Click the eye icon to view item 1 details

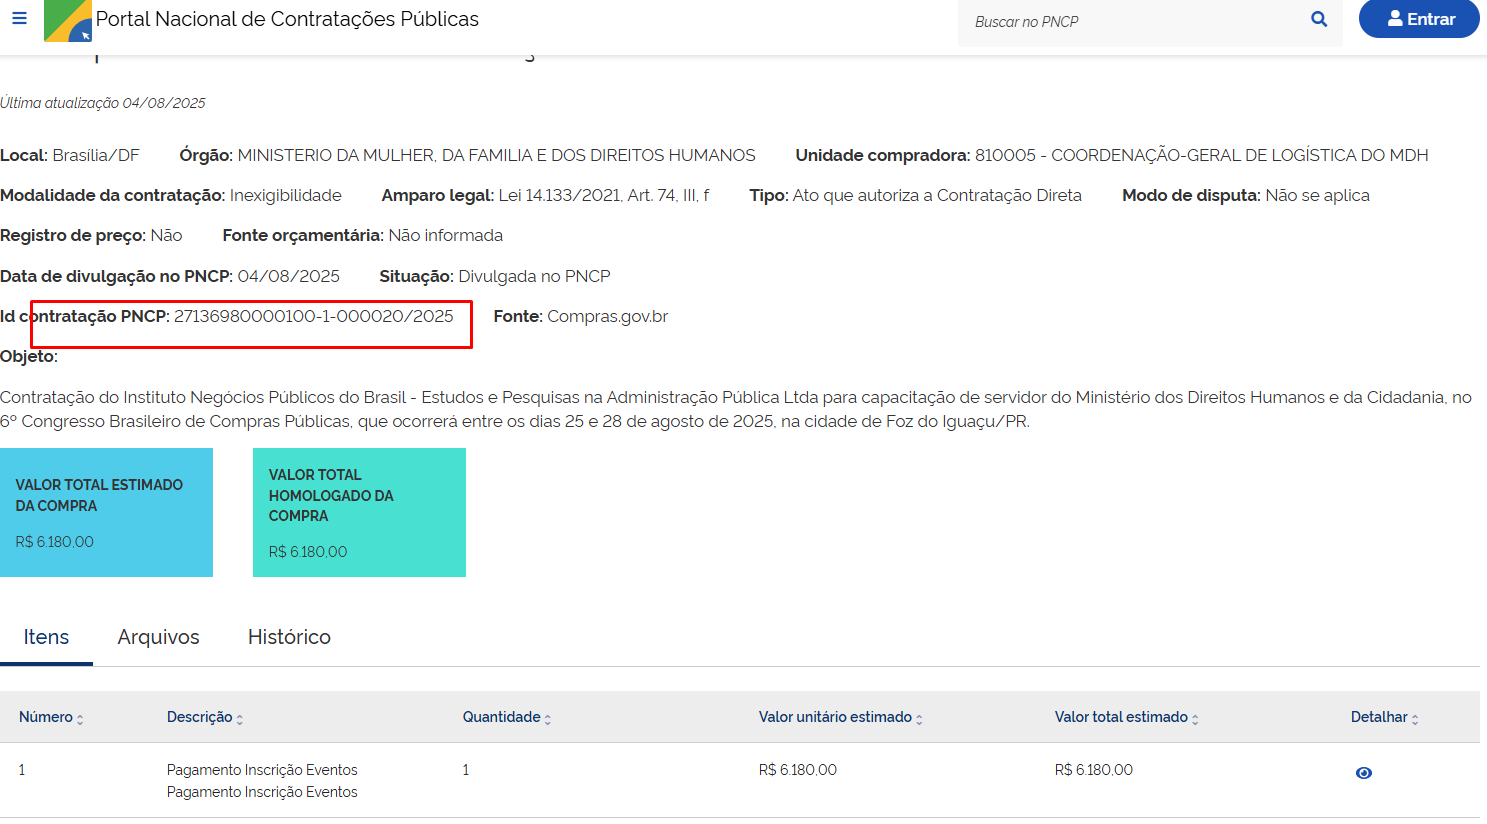(1363, 773)
